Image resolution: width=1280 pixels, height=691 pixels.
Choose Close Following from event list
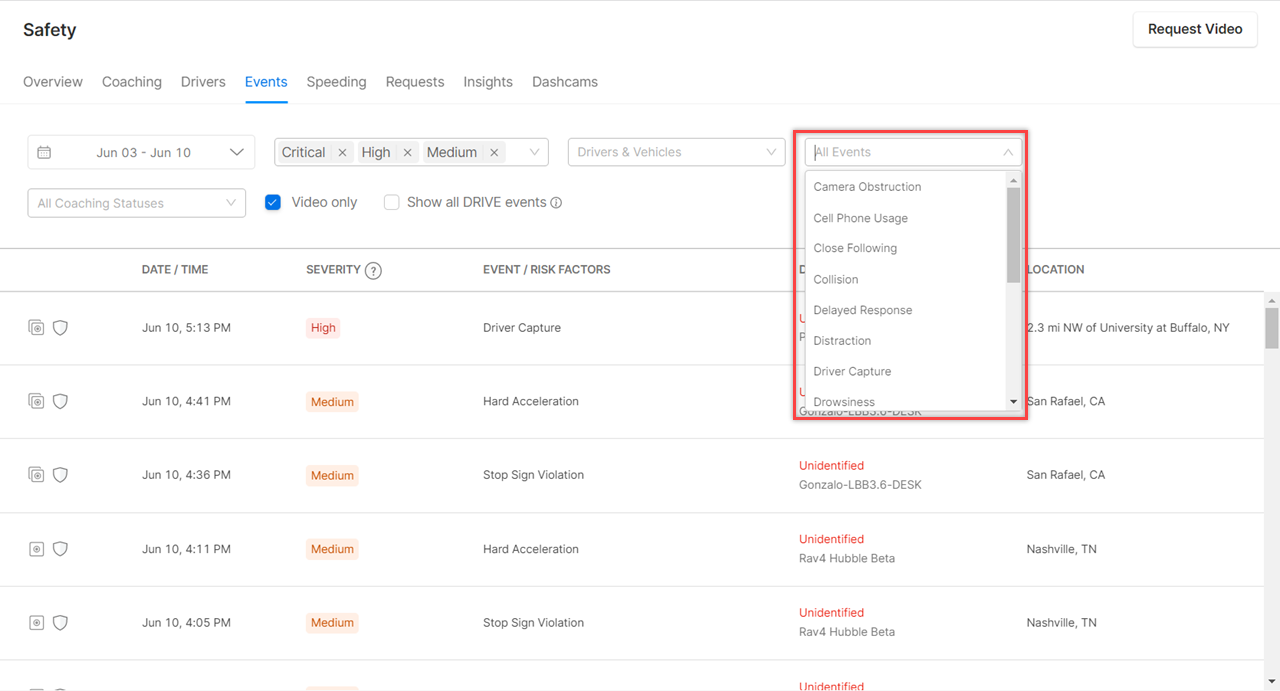point(905,248)
